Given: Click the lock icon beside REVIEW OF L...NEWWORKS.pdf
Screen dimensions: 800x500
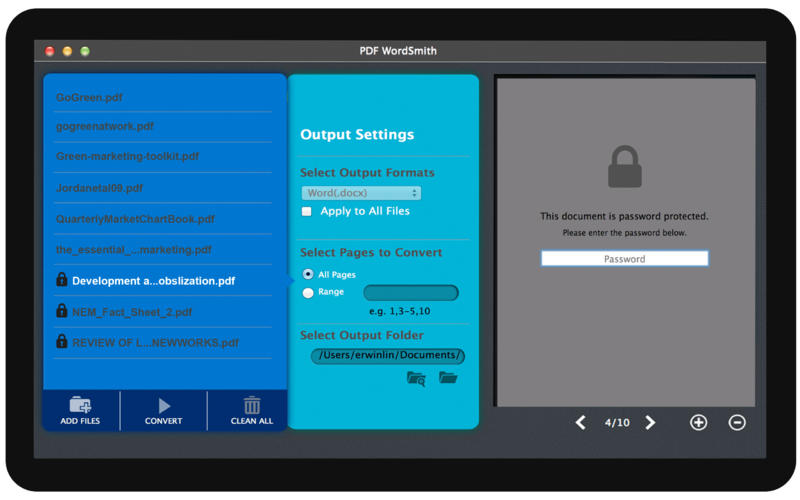Looking at the screenshot, I should (62, 341).
